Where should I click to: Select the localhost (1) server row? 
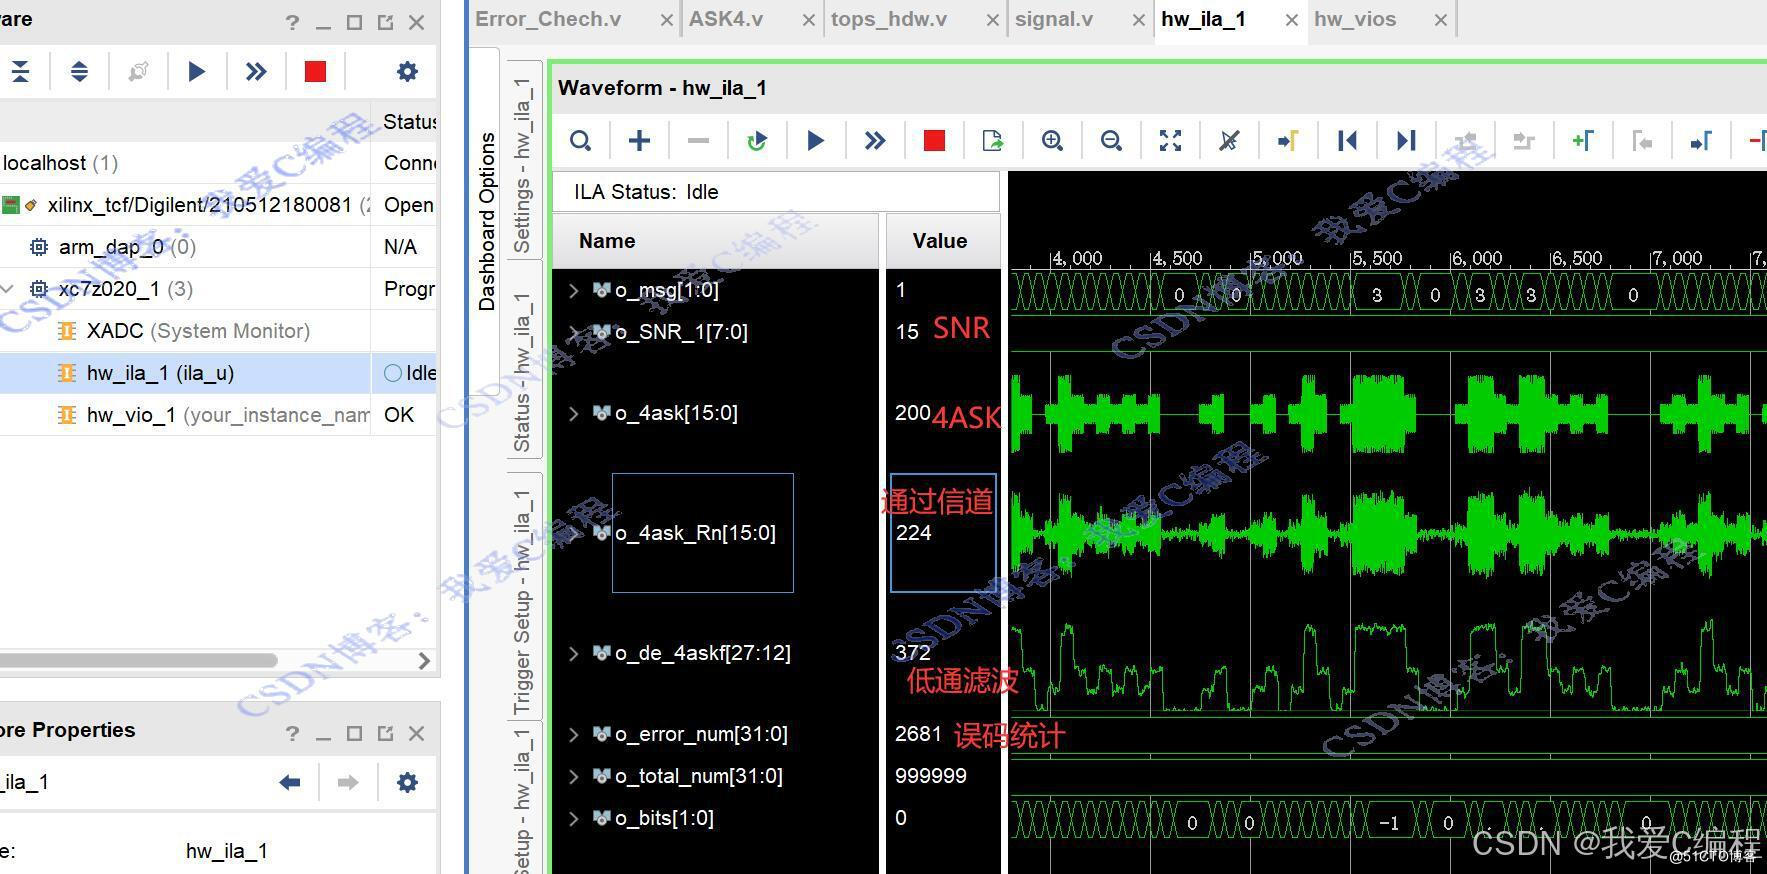coord(218,163)
